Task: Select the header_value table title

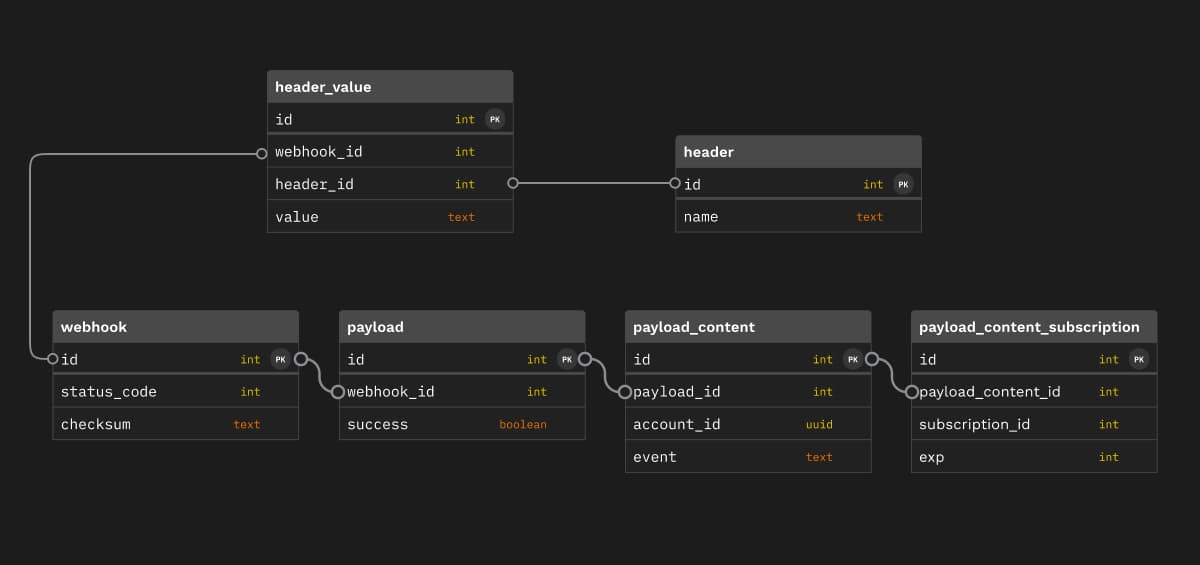Action: pyautogui.click(x=390, y=87)
